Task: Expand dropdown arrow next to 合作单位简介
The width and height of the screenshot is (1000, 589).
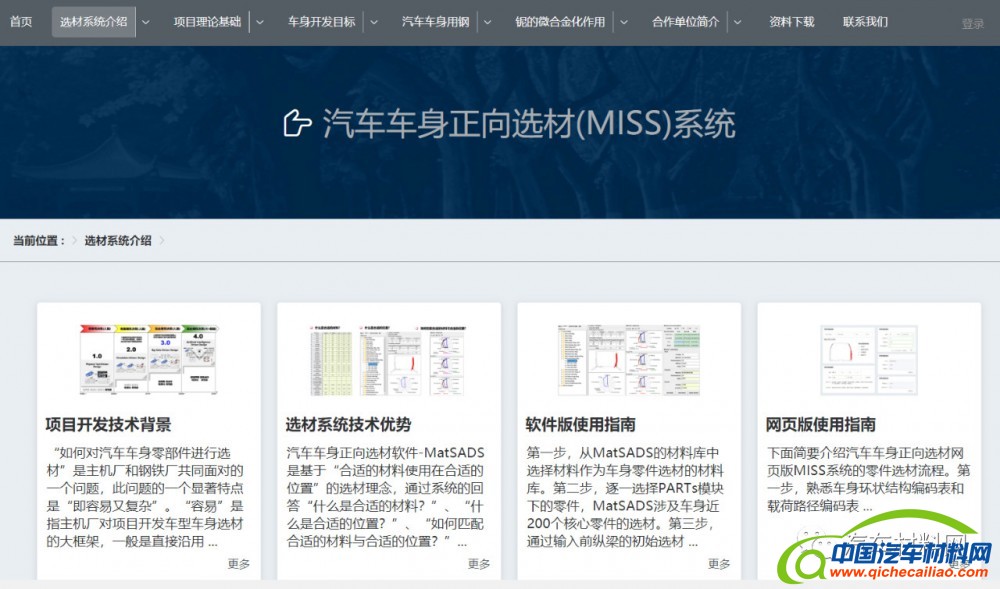Action: click(x=737, y=22)
